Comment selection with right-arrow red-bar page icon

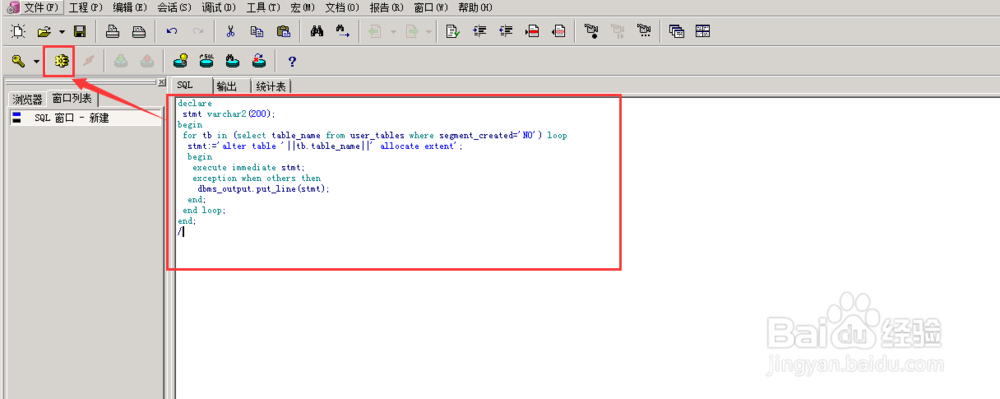(x=533, y=31)
